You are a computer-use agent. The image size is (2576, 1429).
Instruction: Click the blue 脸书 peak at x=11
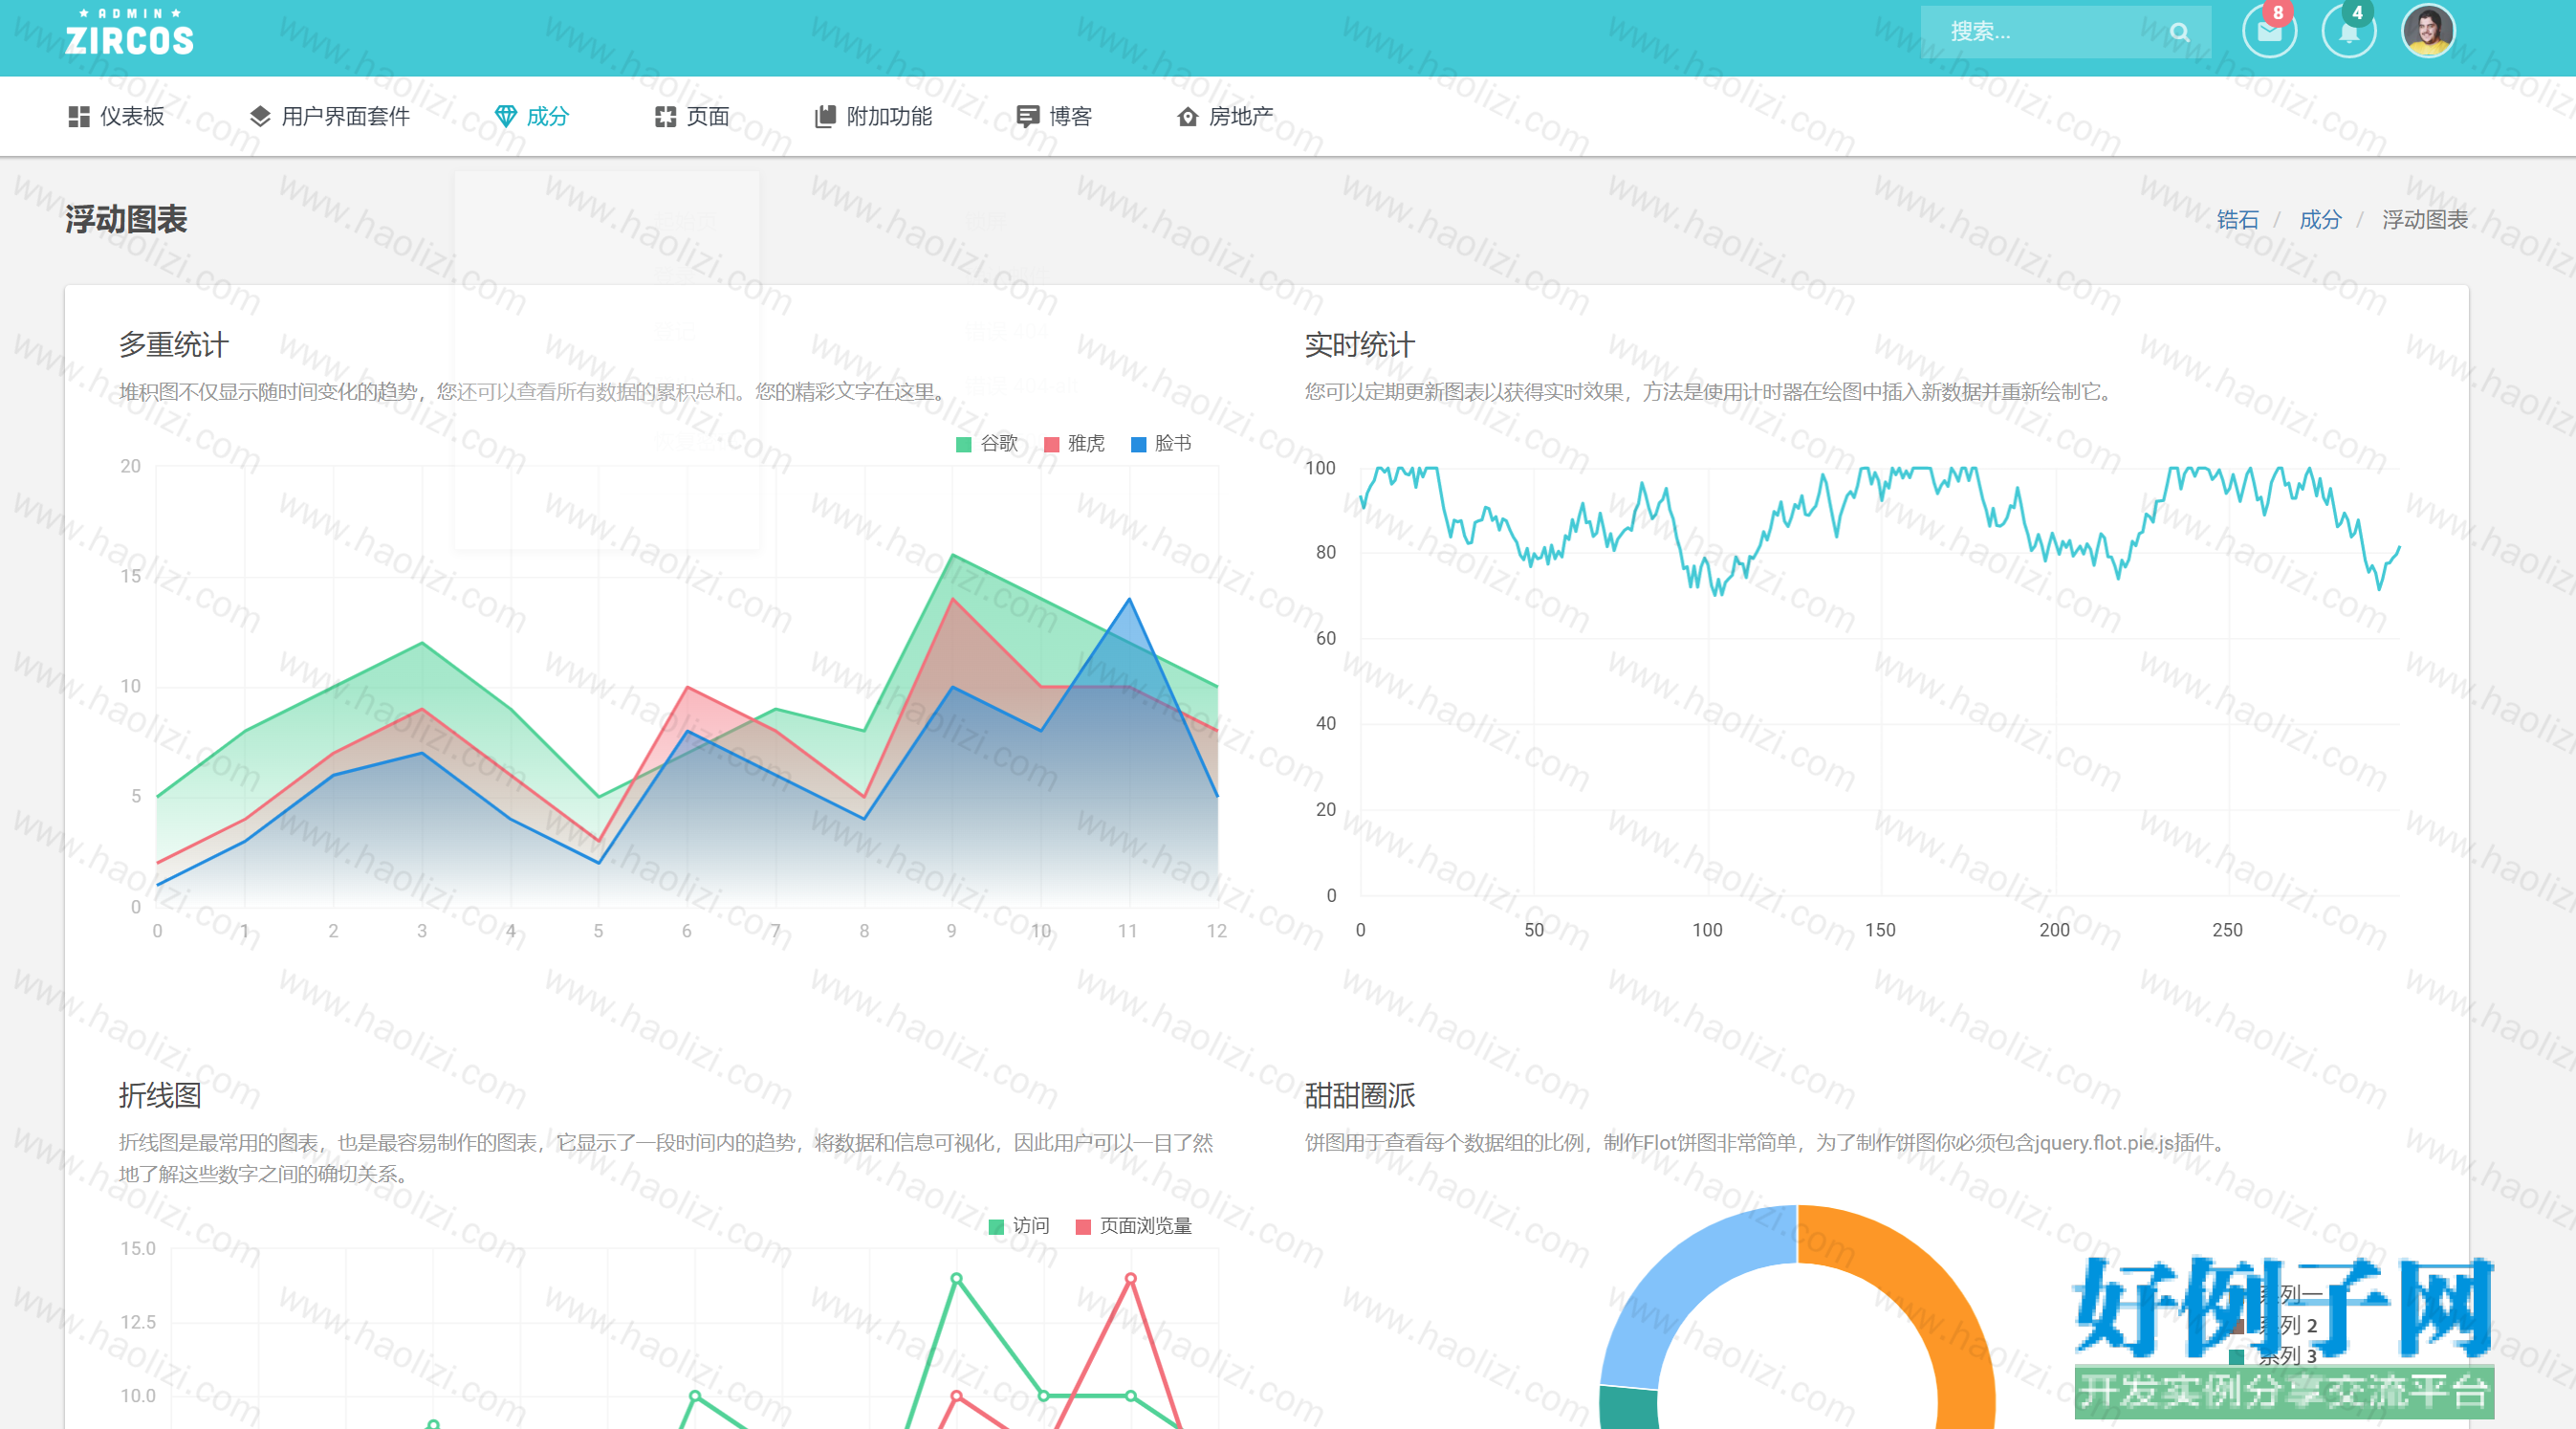point(1129,599)
